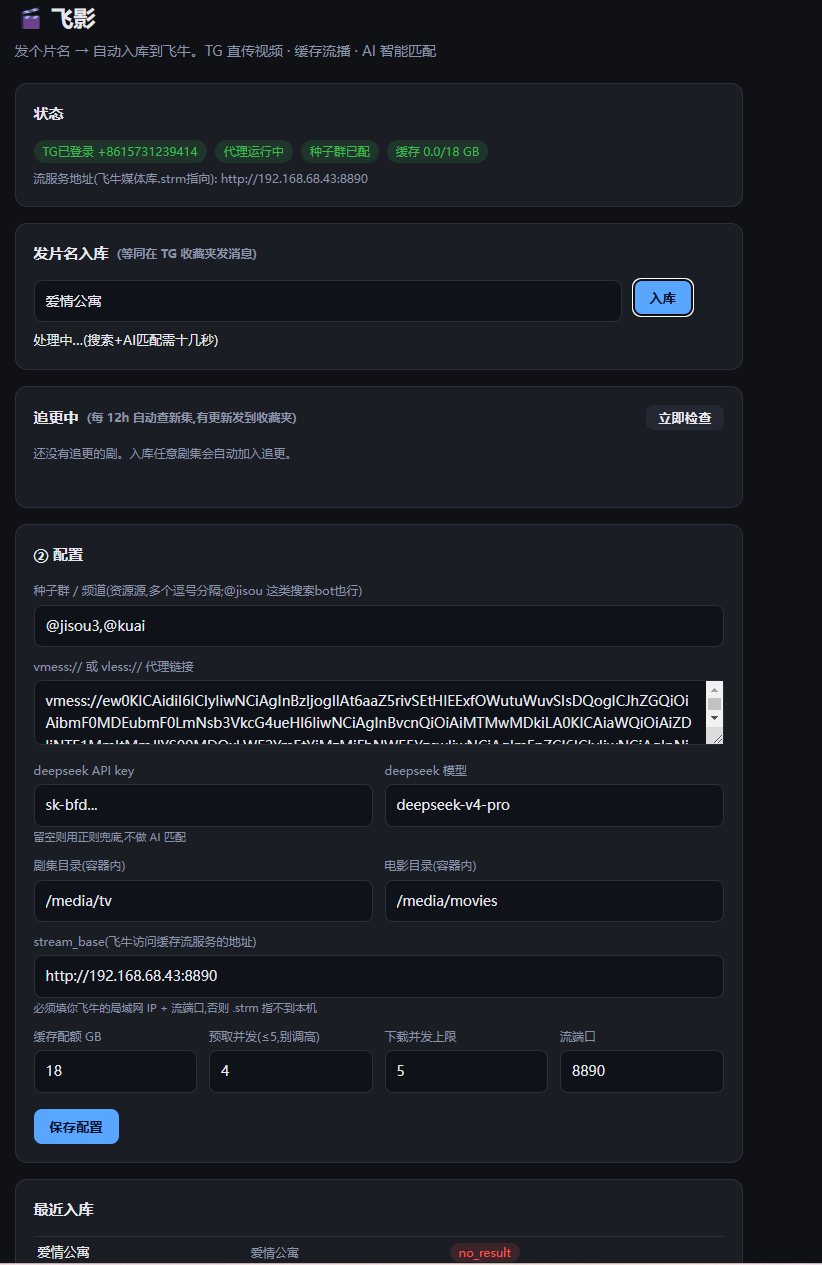The image size is (822, 1265).
Task: Click into the vmess proxy link textarea
Action: 370,712
